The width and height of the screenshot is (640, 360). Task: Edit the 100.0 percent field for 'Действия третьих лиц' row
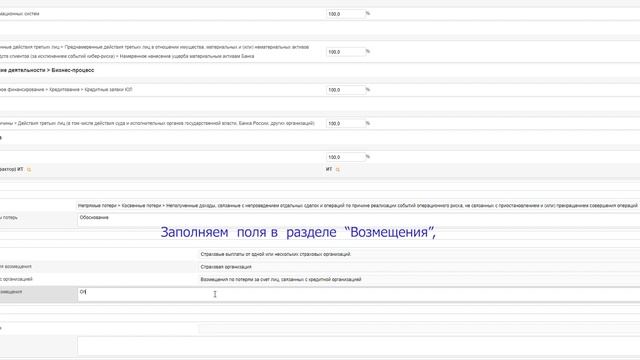(346, 123)
